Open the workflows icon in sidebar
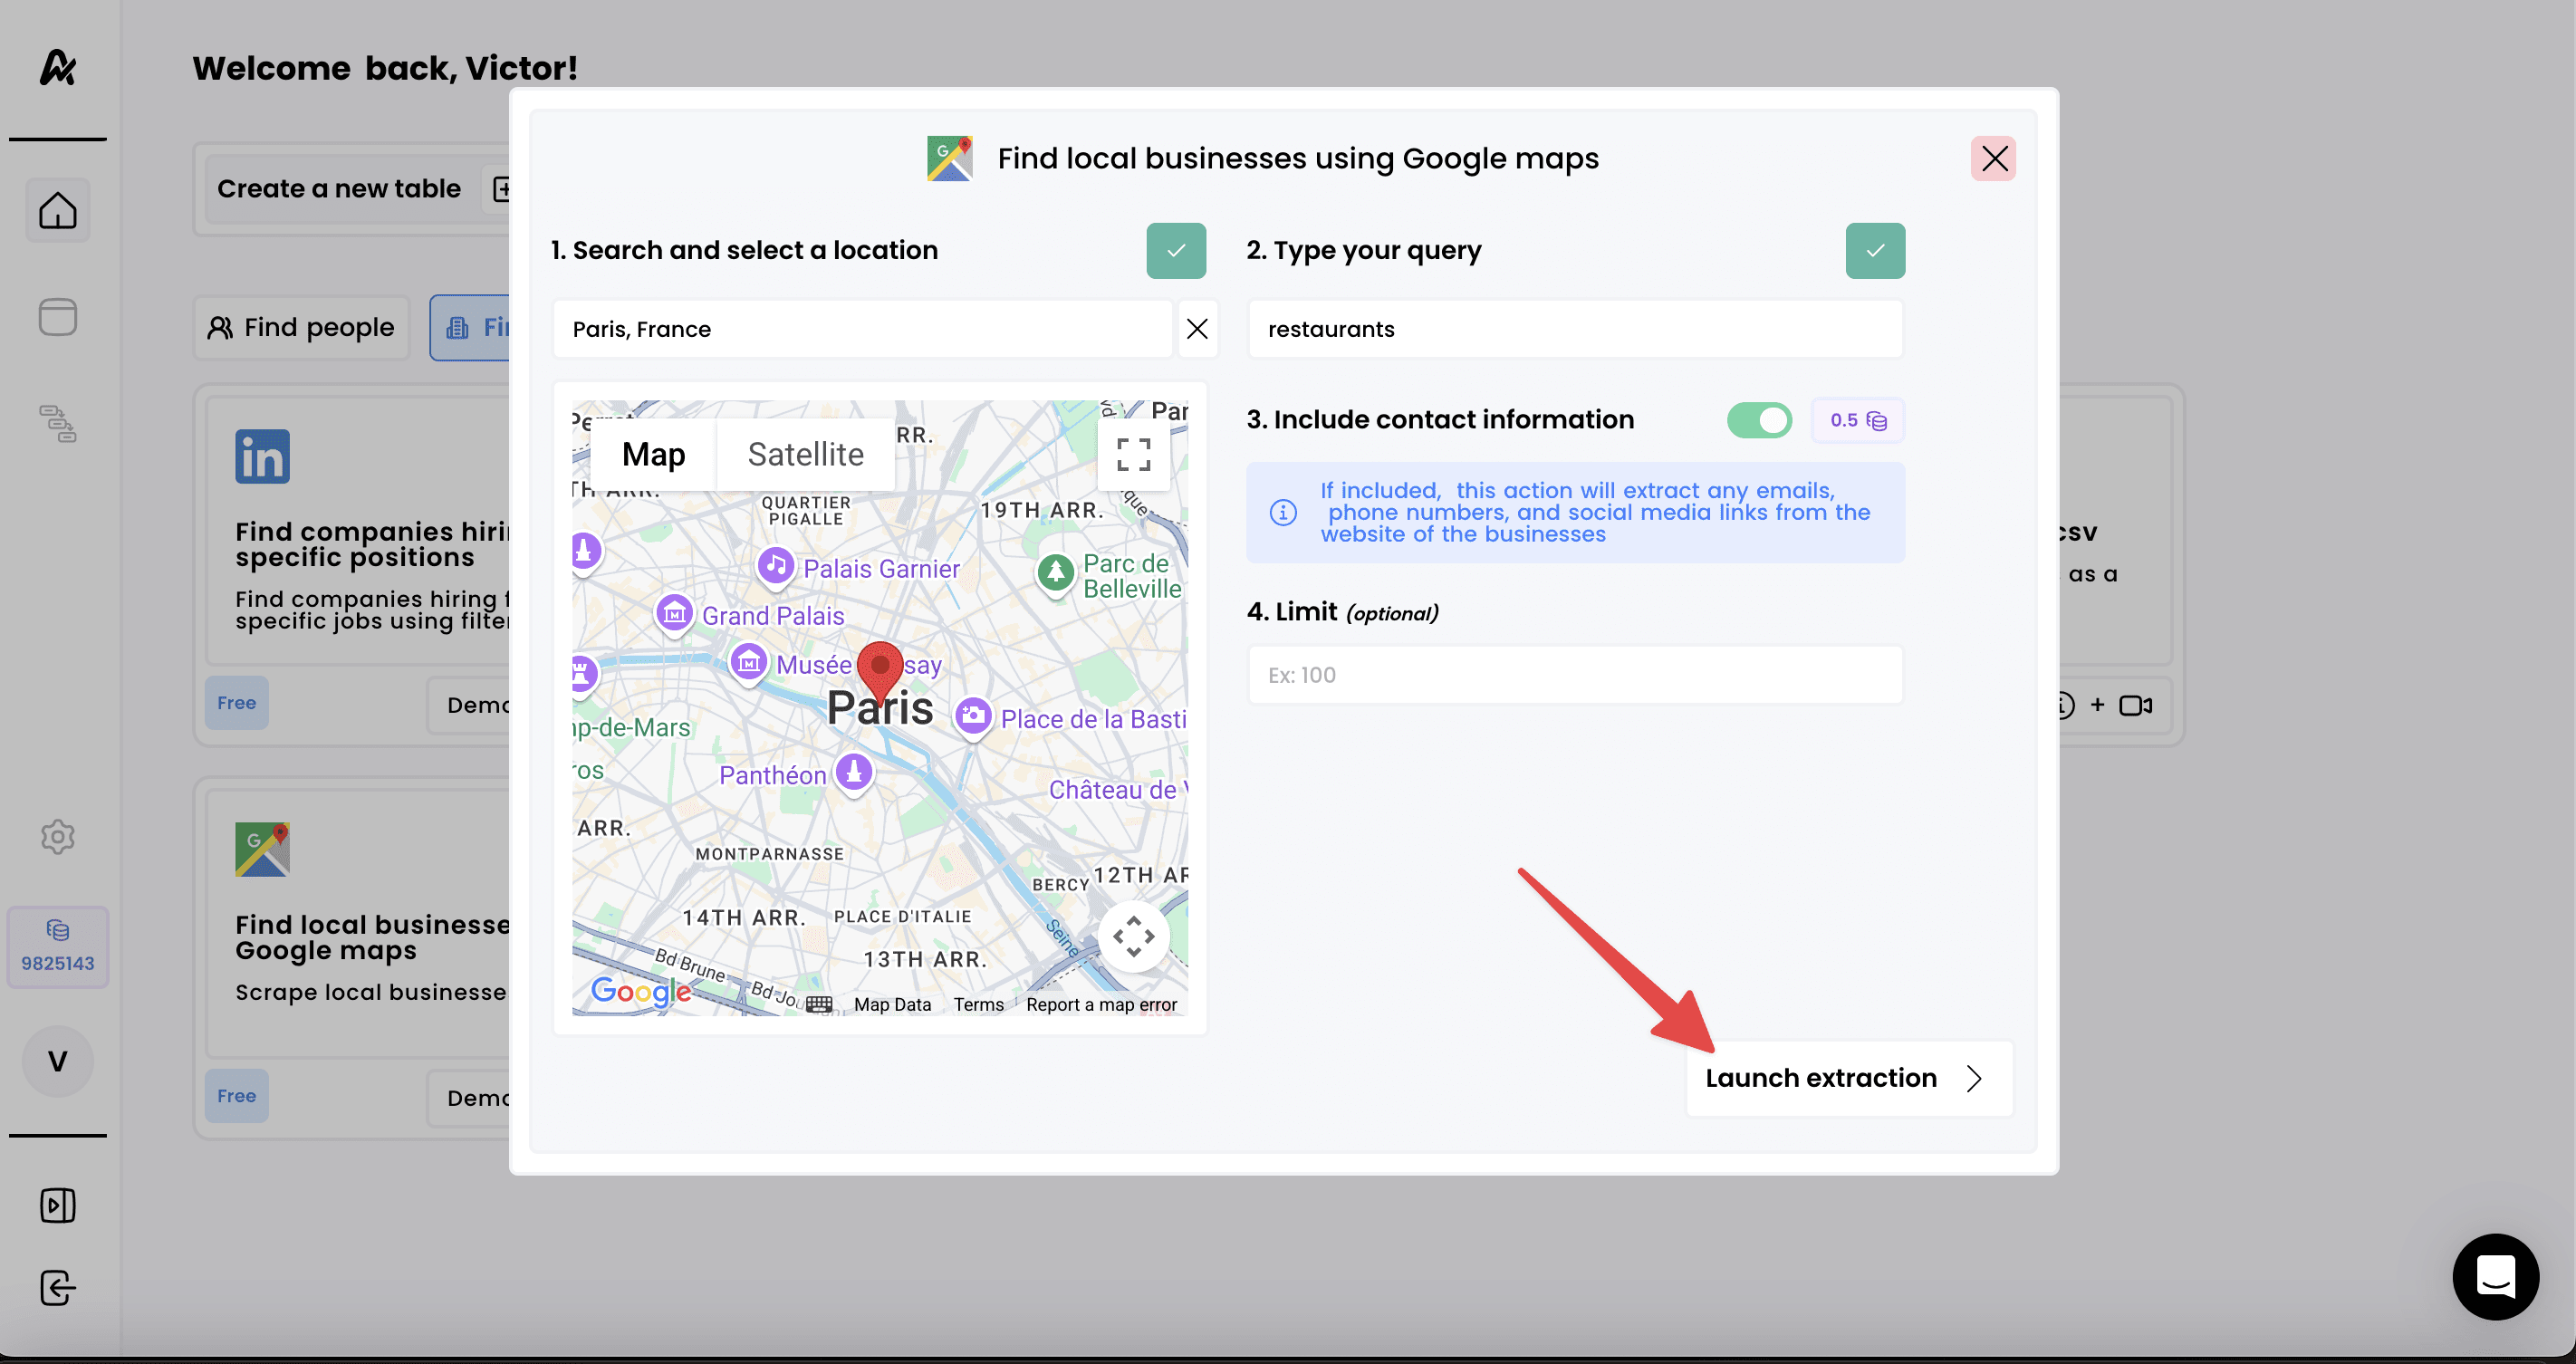This screenshot has width=2576, height=1364. (58, 424)
